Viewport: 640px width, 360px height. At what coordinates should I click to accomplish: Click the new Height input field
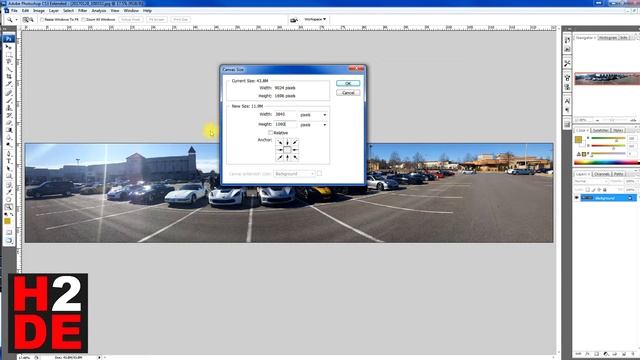[x=285, y=124]
